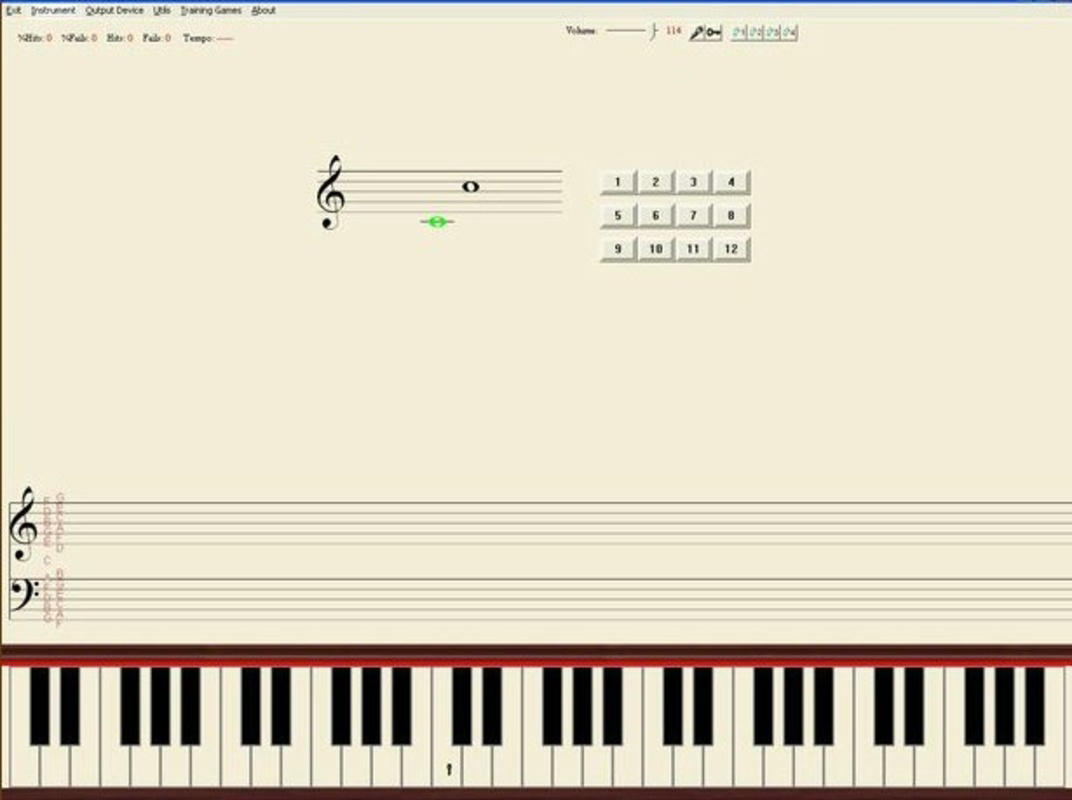The width and height of the screenshot is (1072, 800).
Task: Click the black whole note on the staff
Action: pos(470,186)
